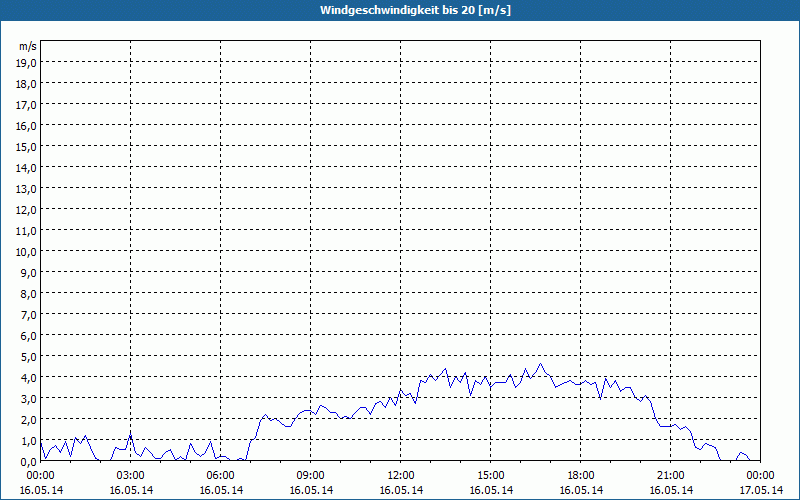This screenshot has height=500, width=800.
Task: Click the 19,0 y-axis label
Action: click(26, 63)
